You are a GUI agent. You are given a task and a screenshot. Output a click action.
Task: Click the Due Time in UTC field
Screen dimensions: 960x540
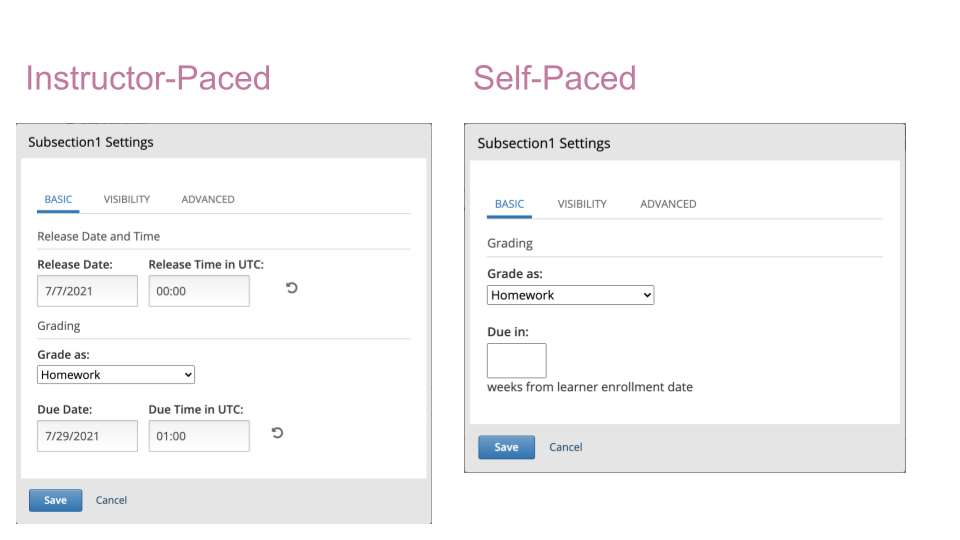click(x=199, y=436)
